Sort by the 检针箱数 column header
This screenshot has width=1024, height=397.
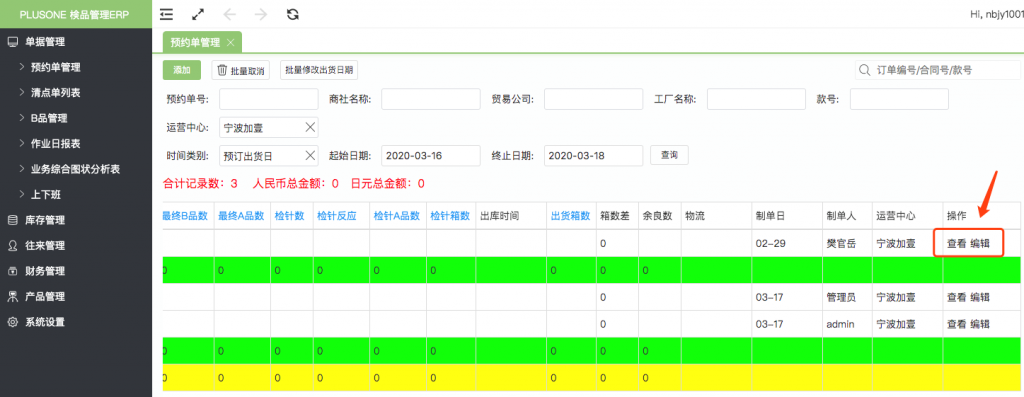tap(450, 216)
